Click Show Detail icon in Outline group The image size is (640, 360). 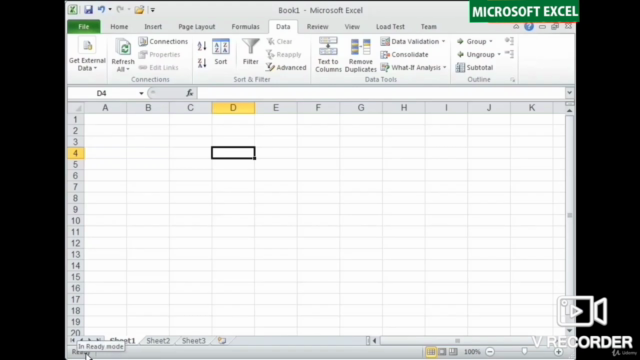pyautogui.click(x=509, y=41)
